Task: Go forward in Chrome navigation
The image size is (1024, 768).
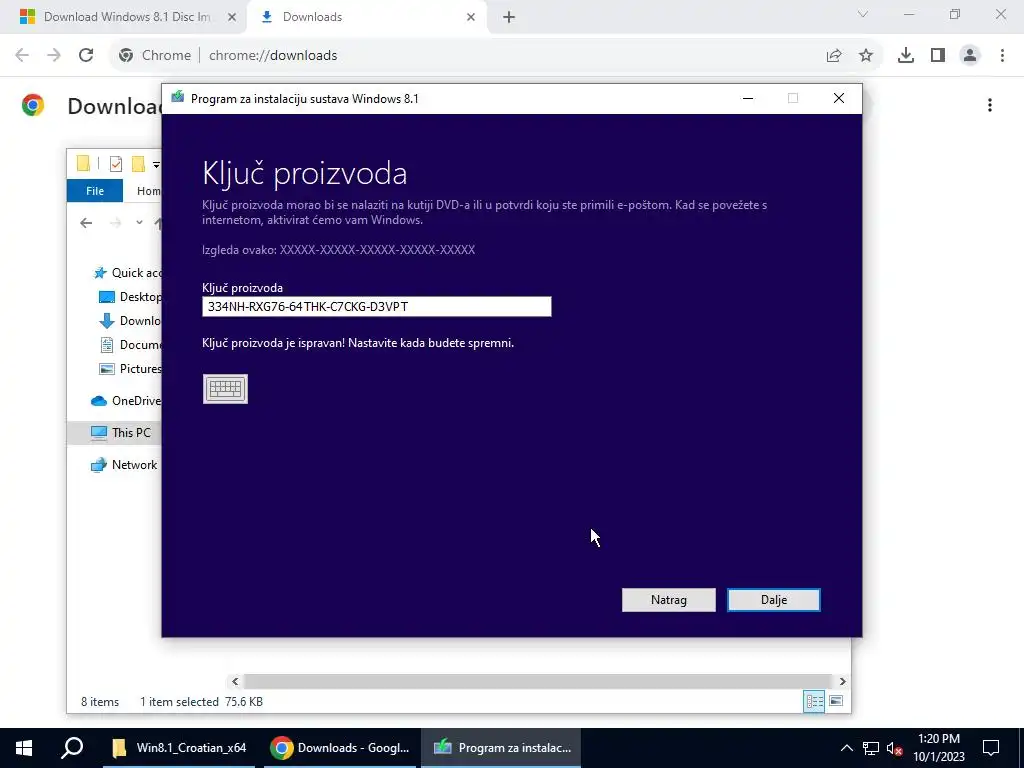Action: coord(54,56)
